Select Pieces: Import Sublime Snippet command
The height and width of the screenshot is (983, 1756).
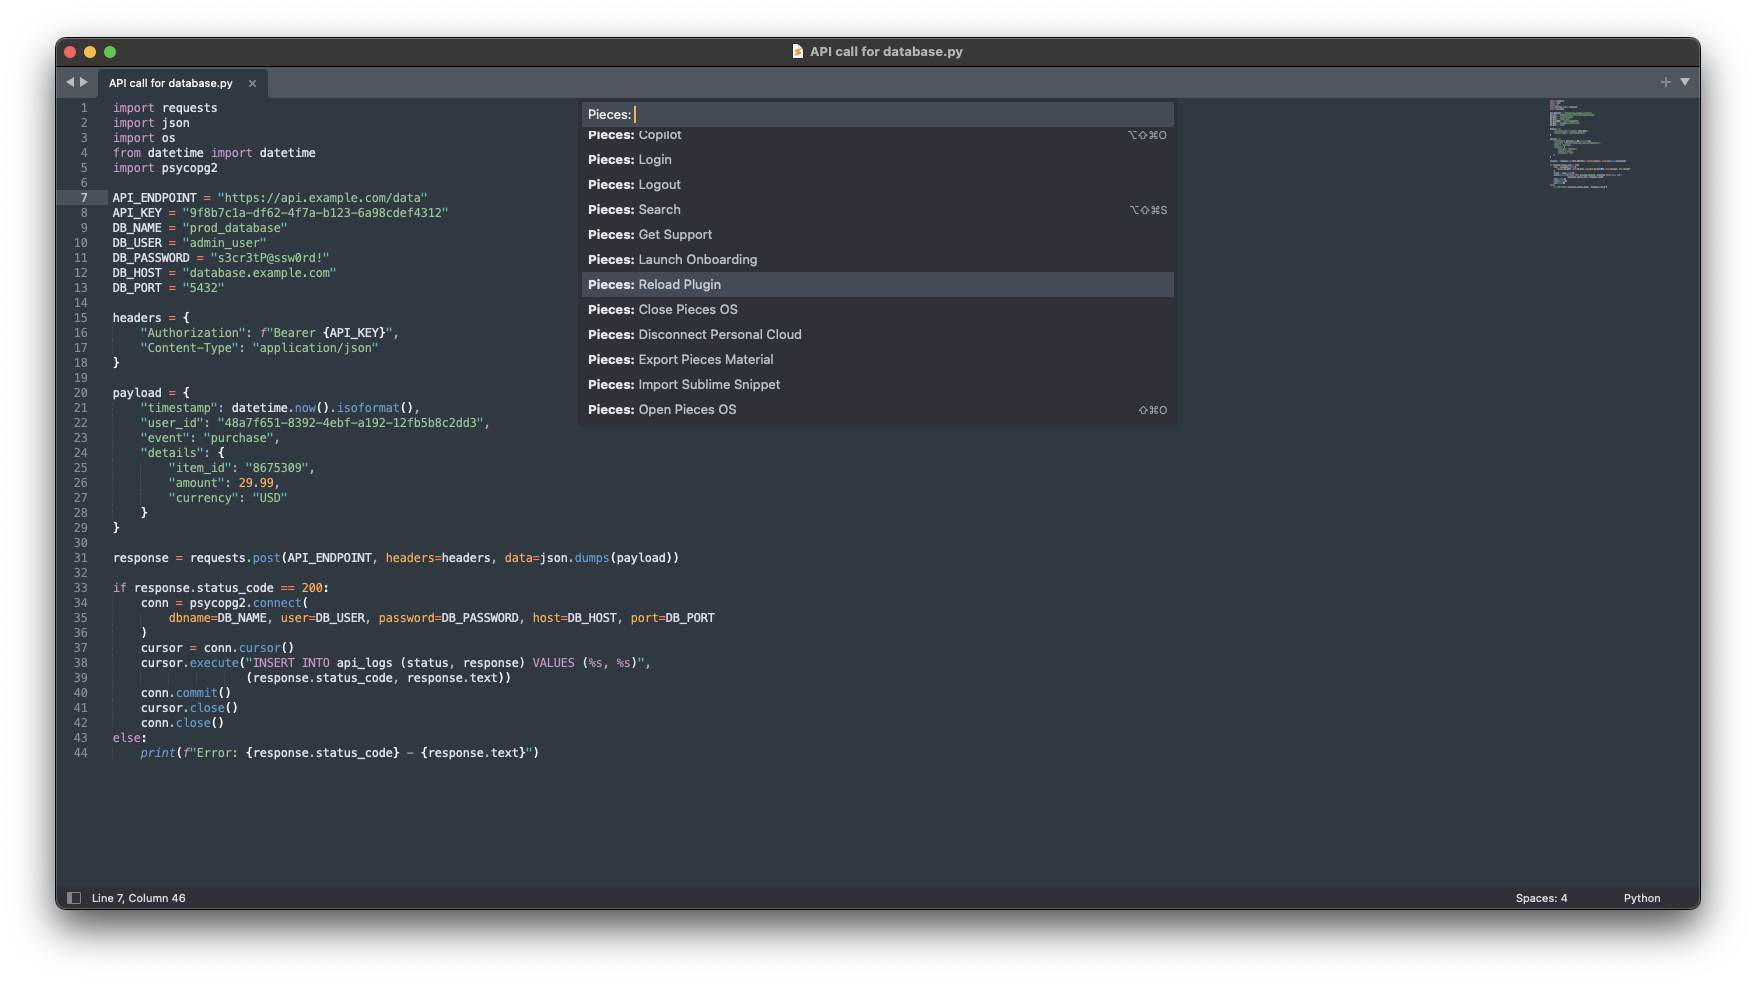coord(878,385)
